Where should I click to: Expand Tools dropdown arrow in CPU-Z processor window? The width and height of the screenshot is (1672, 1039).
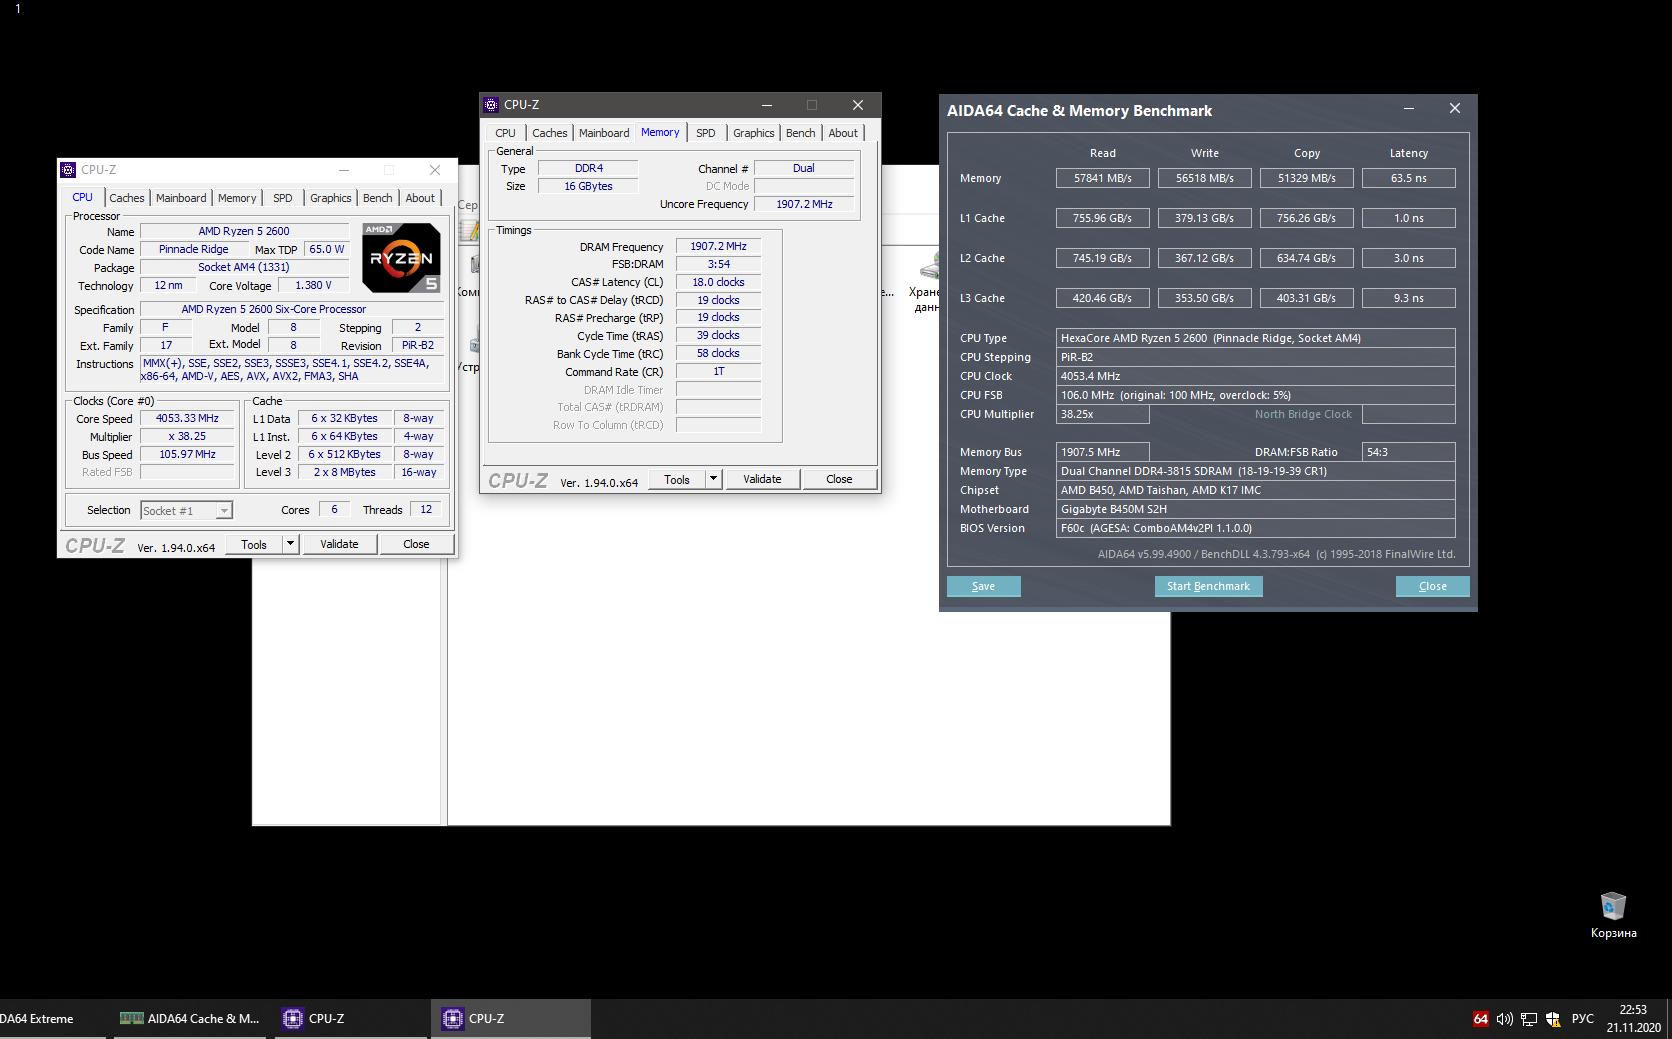pyautogui.click(x=290, y=544)
